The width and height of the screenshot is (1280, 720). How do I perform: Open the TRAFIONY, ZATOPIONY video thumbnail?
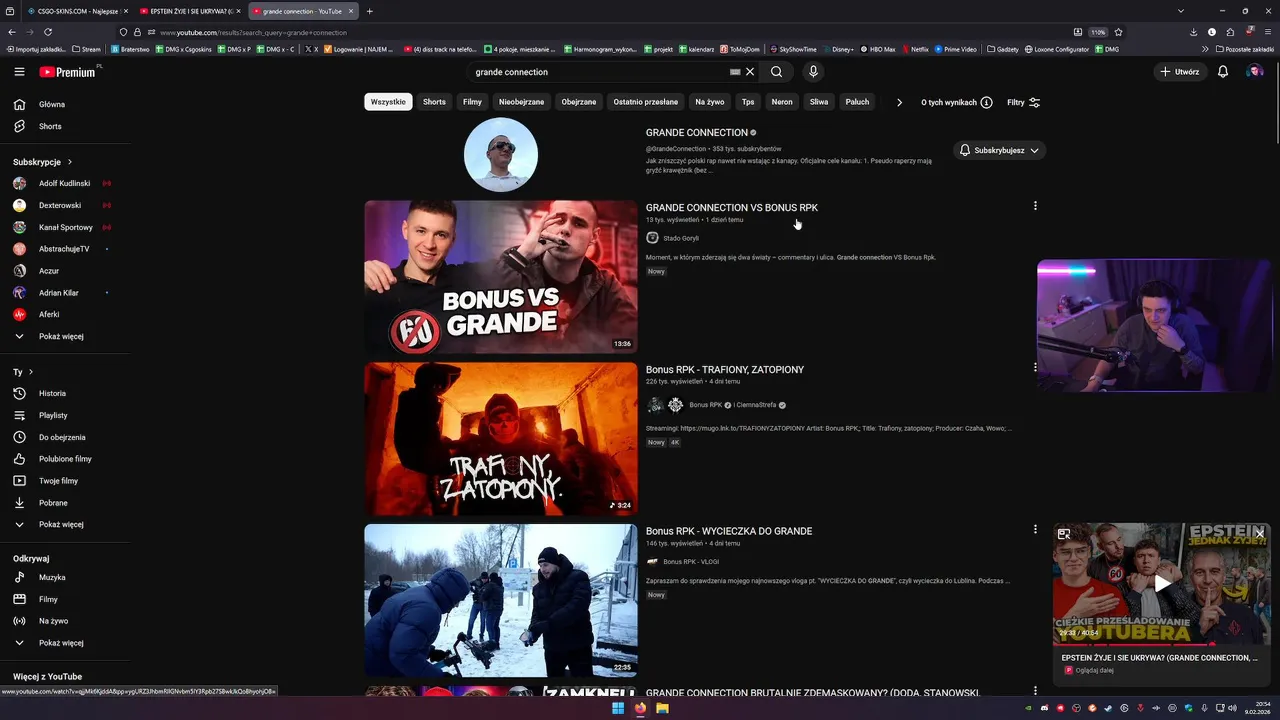pyautogui.click(x=501, y=439)
